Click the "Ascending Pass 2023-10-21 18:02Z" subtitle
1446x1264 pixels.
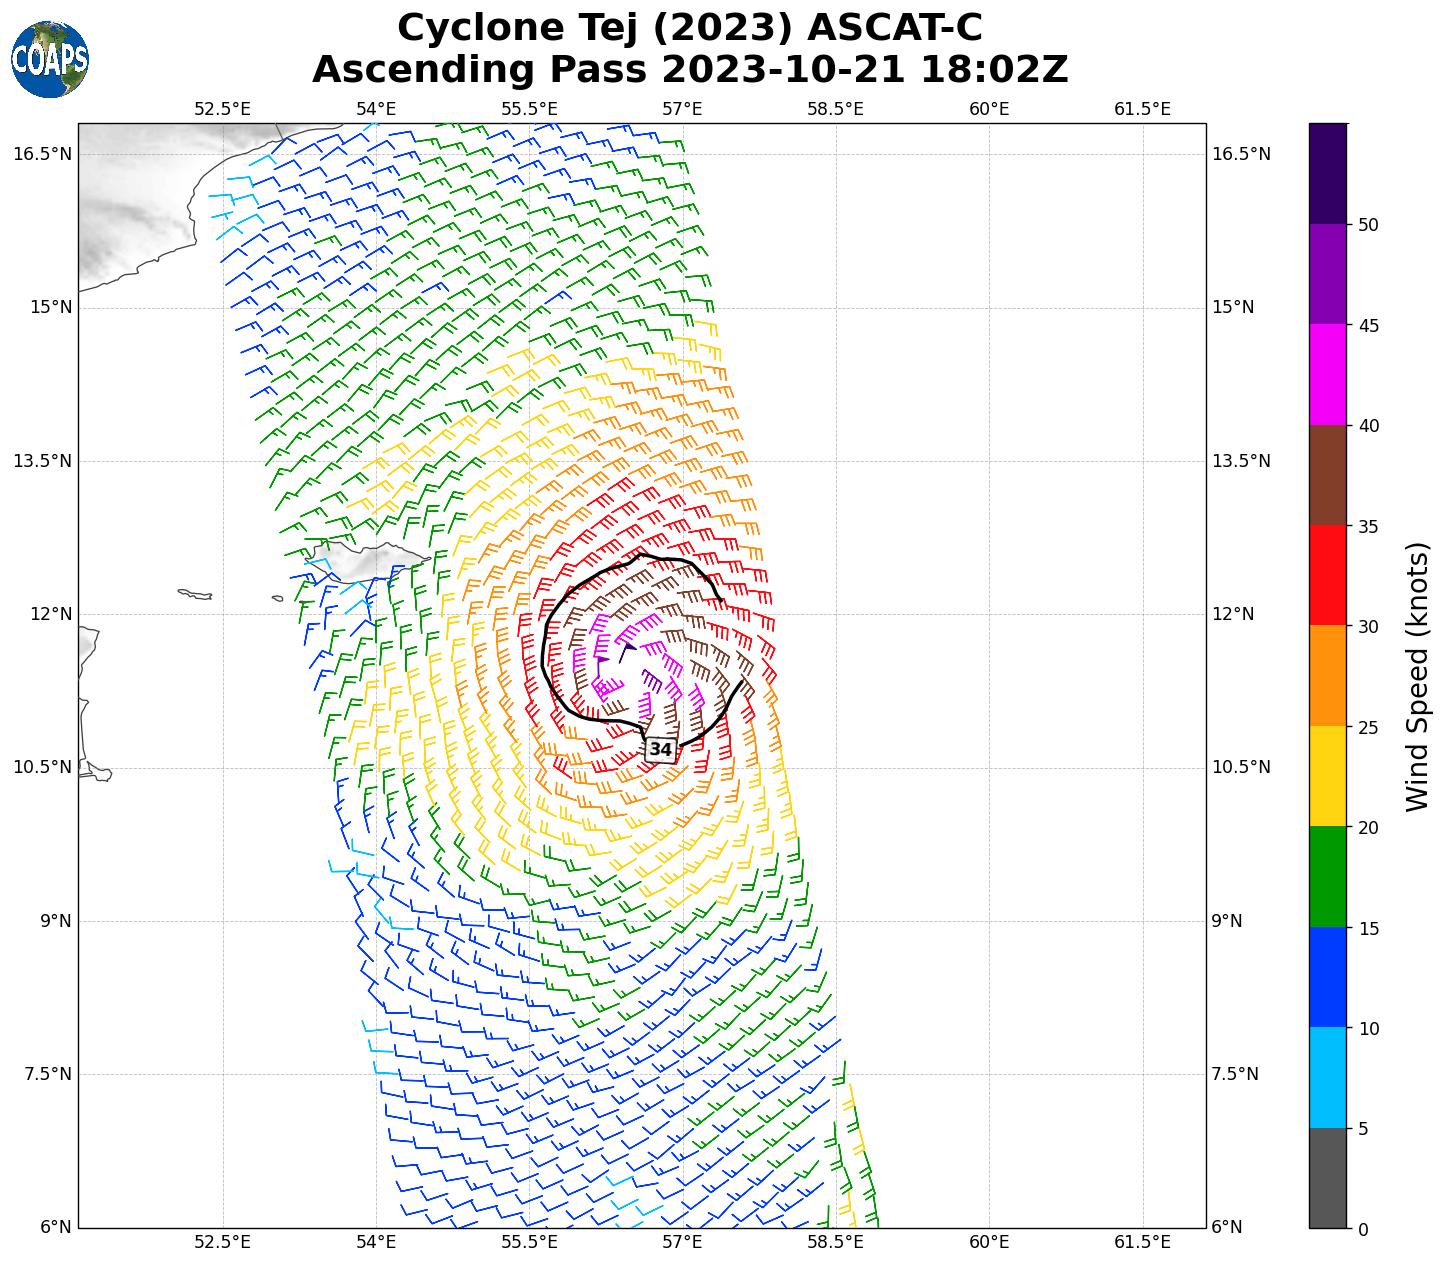click(x=690, y=70)
